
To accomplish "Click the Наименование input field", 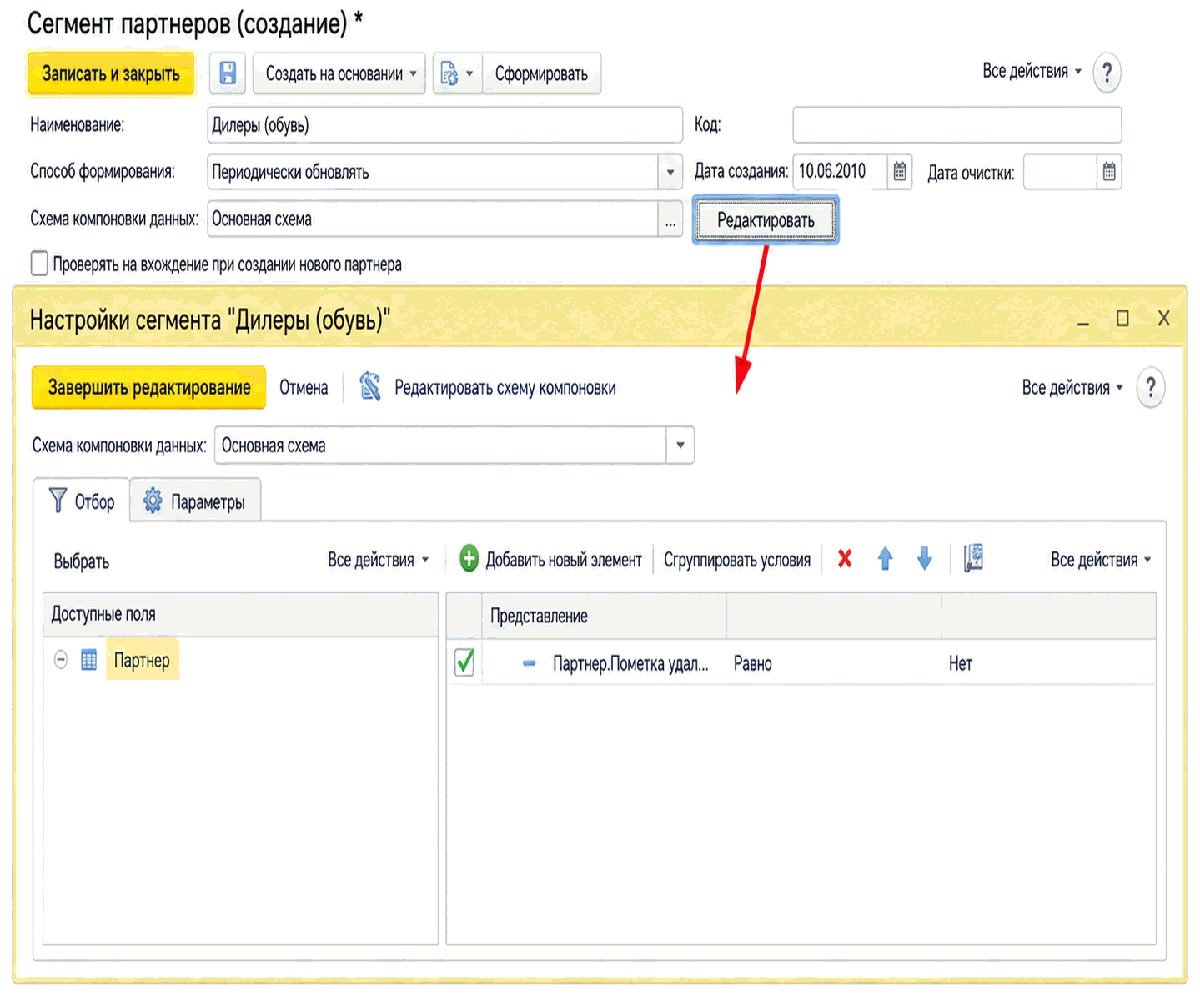I will pyautogui.click(x=444, y=126).
